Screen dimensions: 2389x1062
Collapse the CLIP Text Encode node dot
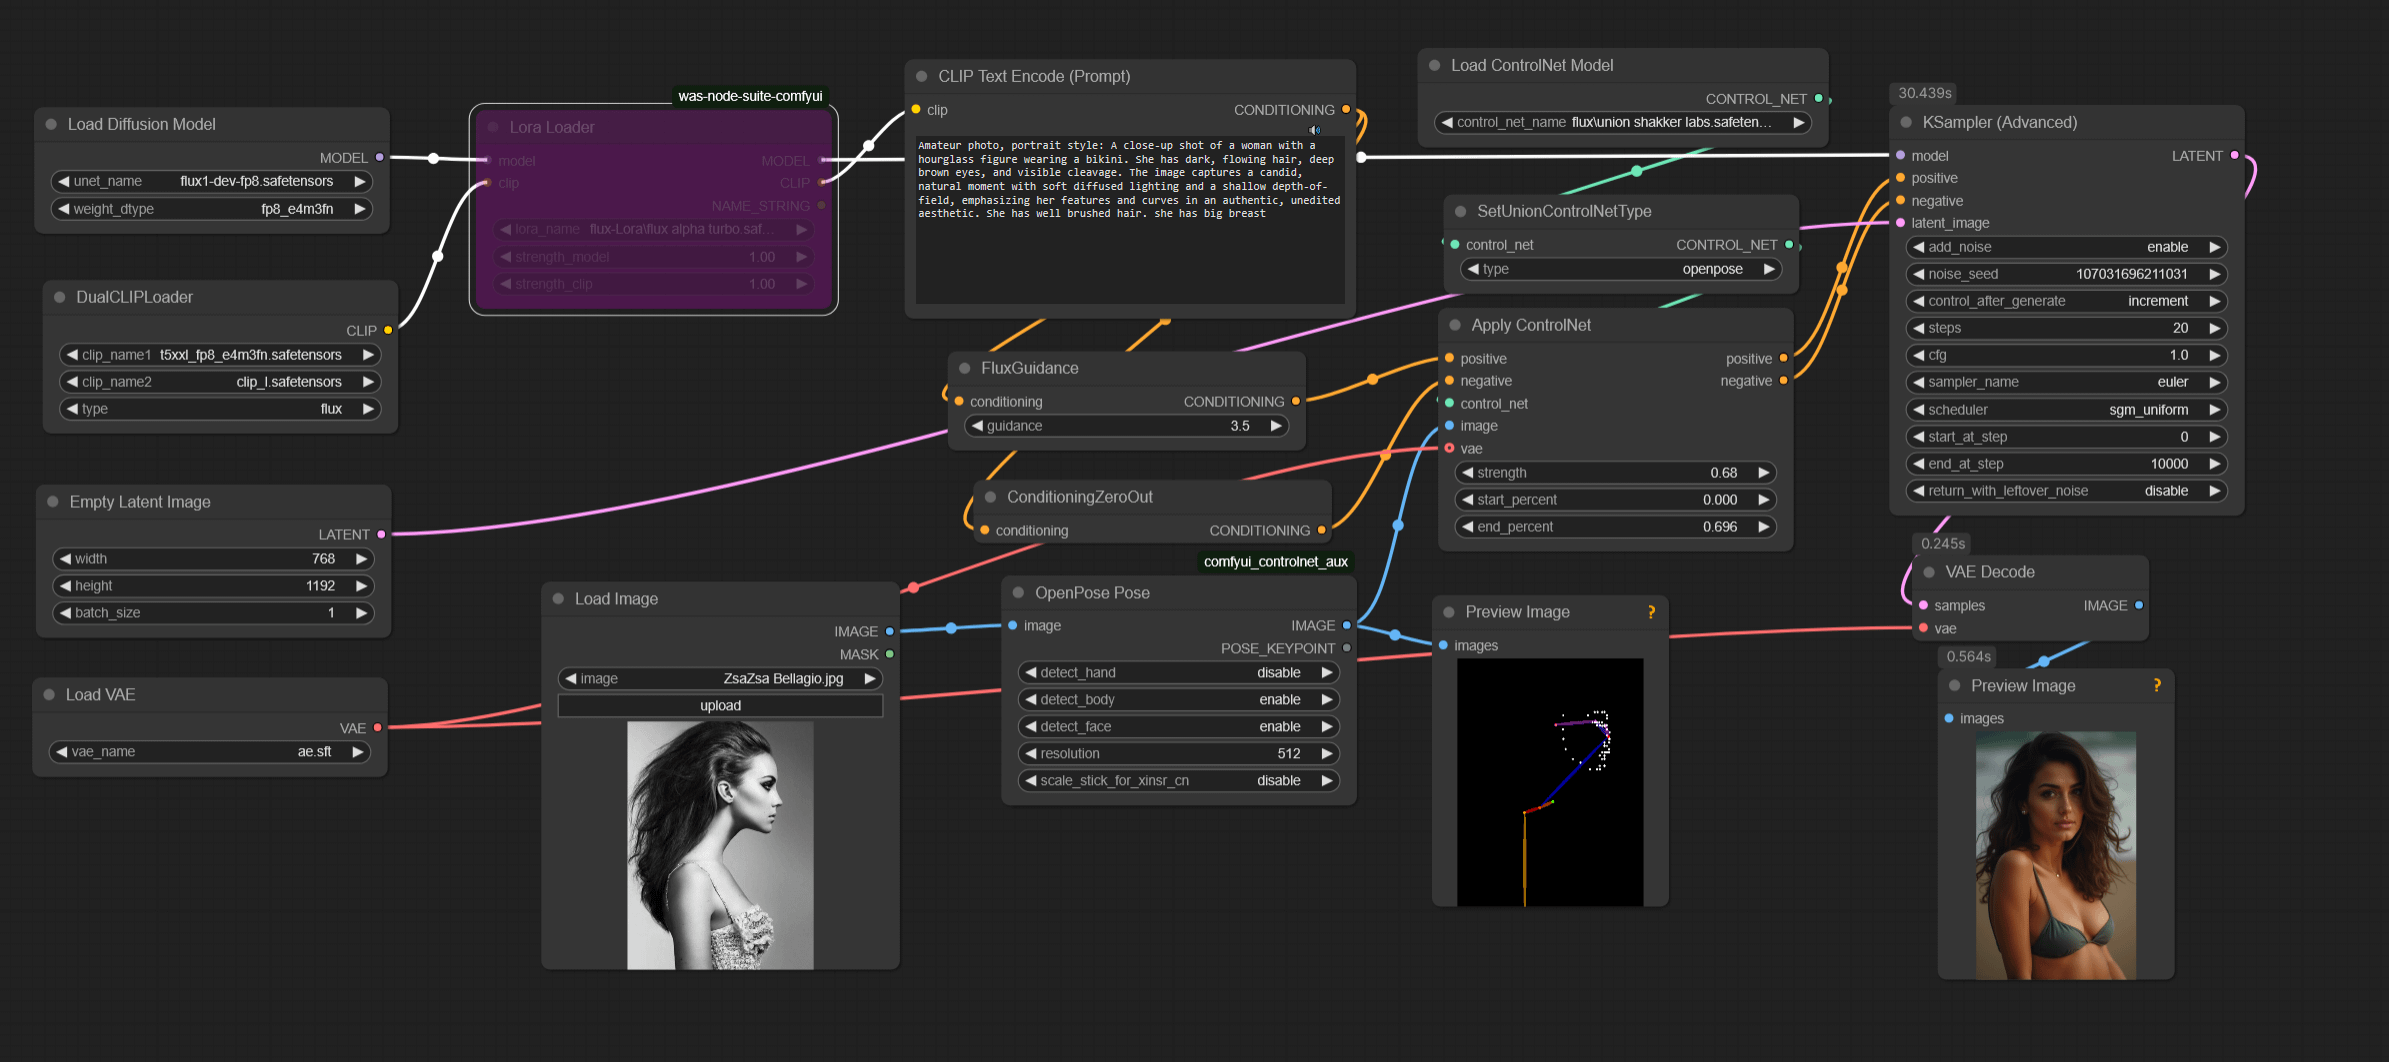(x=922, y=77)
